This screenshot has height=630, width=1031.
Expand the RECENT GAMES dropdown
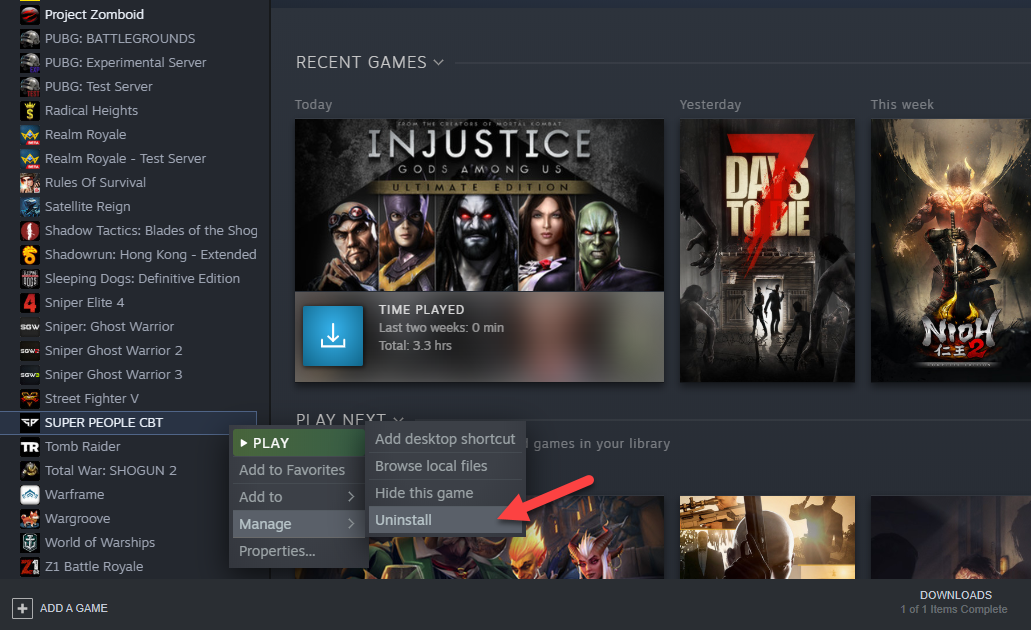tap(439, 62)
